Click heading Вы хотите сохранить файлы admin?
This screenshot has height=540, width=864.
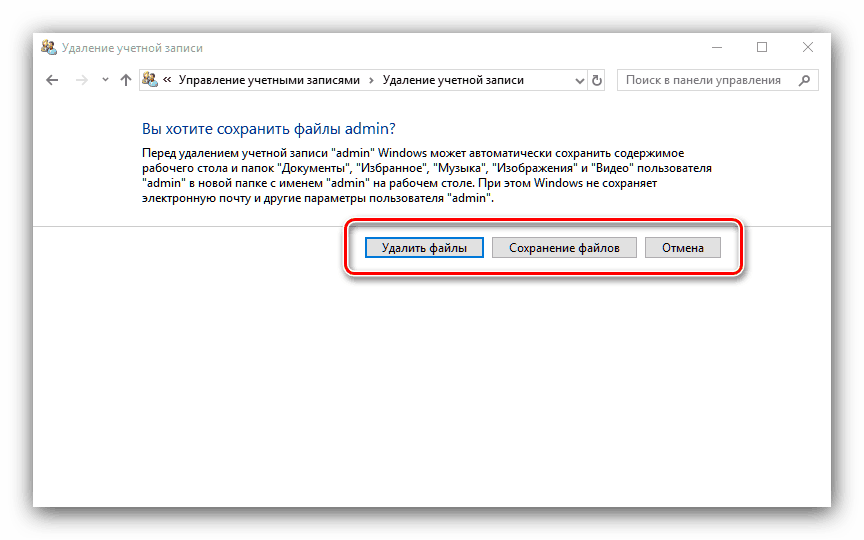point(269,129)
